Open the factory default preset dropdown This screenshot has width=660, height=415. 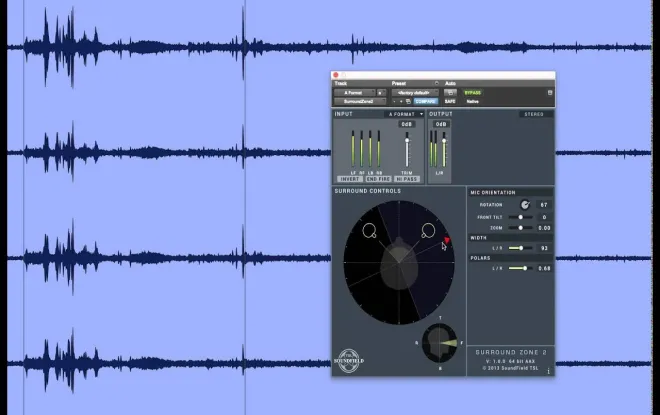pyautogui.click(x=415, y=93)
